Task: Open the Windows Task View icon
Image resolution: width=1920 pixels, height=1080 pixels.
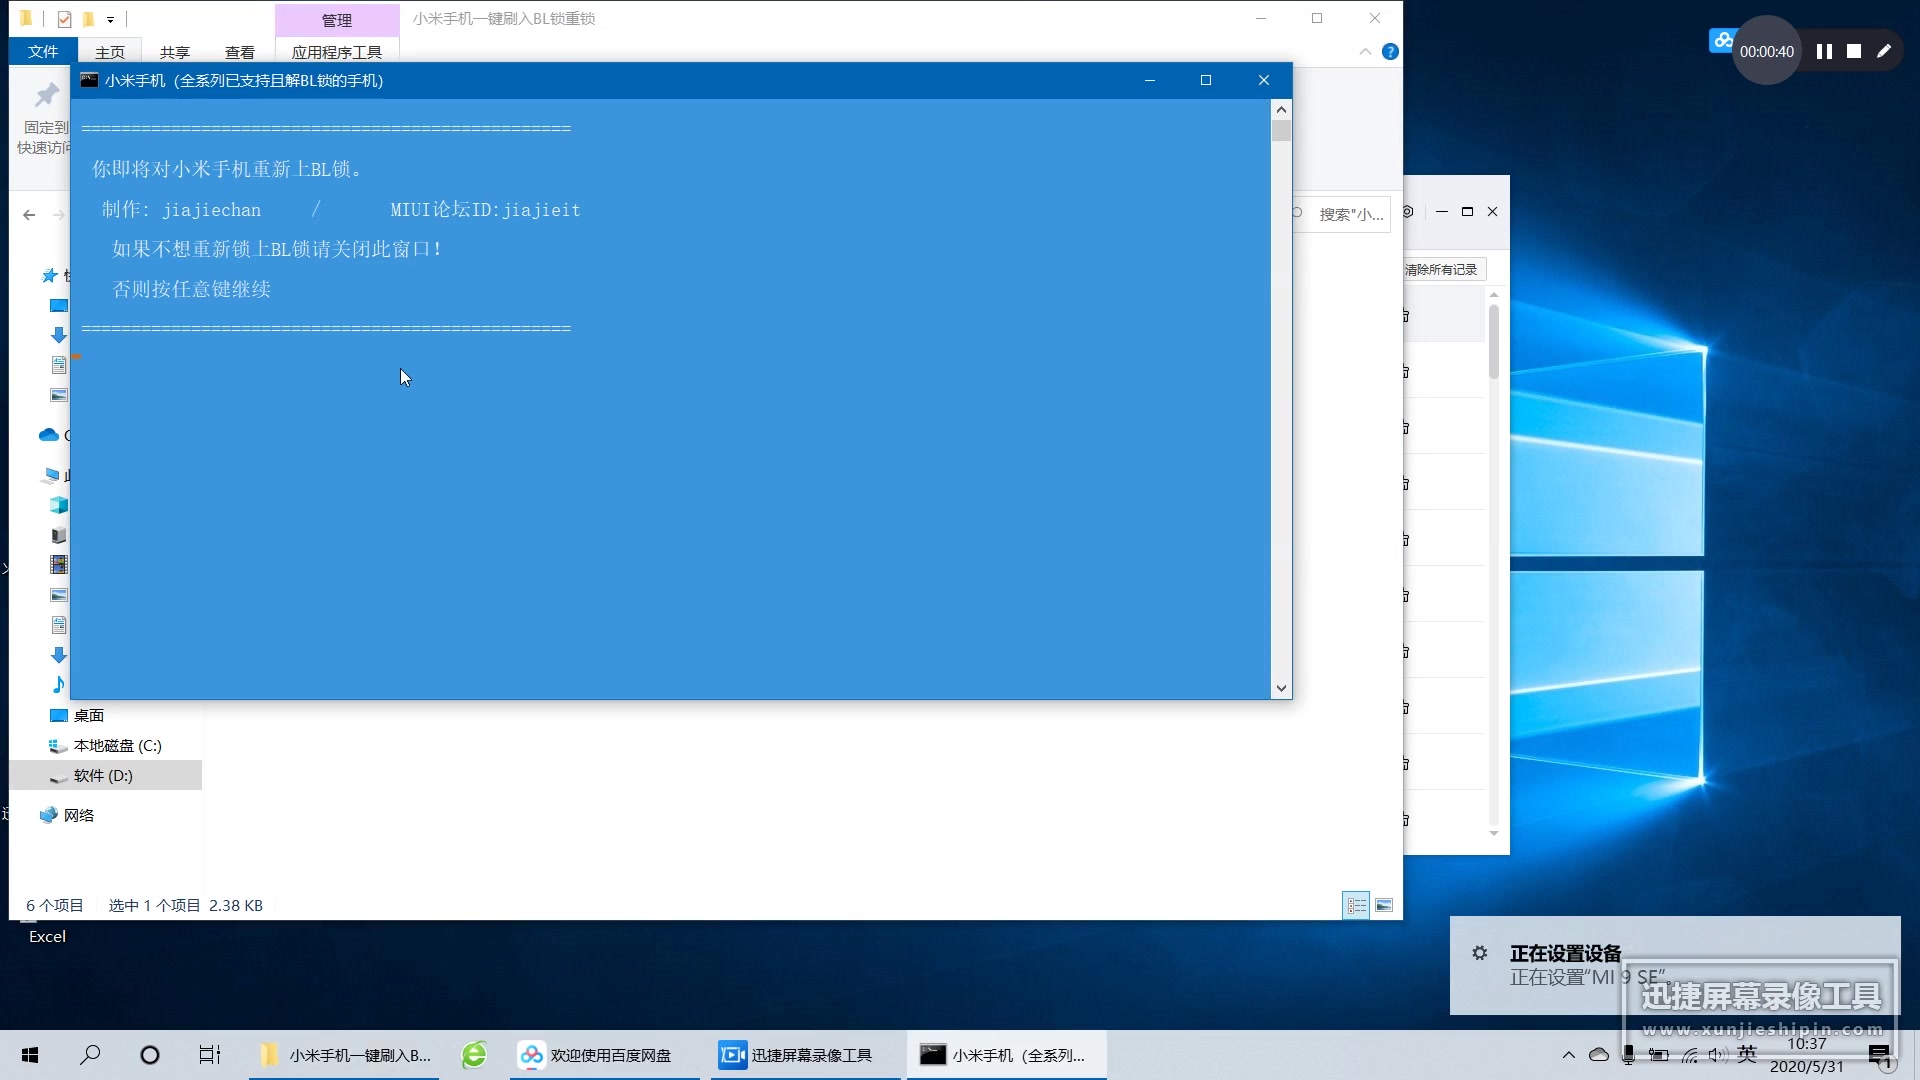Action: [x=209, y=1055]
